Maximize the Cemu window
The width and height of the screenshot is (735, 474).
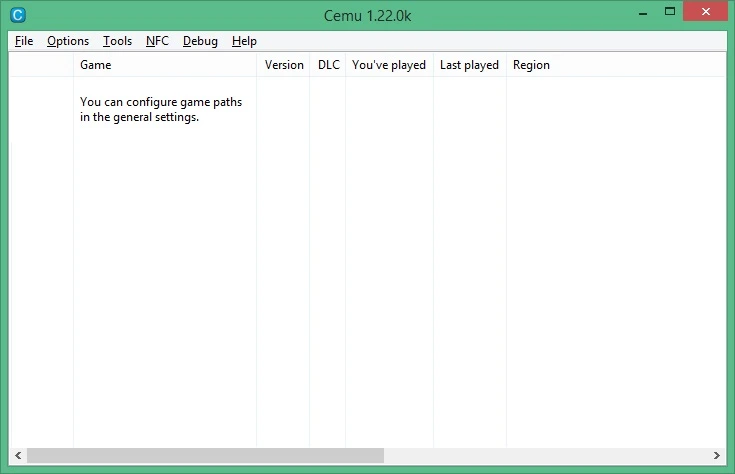coord(670,12)
